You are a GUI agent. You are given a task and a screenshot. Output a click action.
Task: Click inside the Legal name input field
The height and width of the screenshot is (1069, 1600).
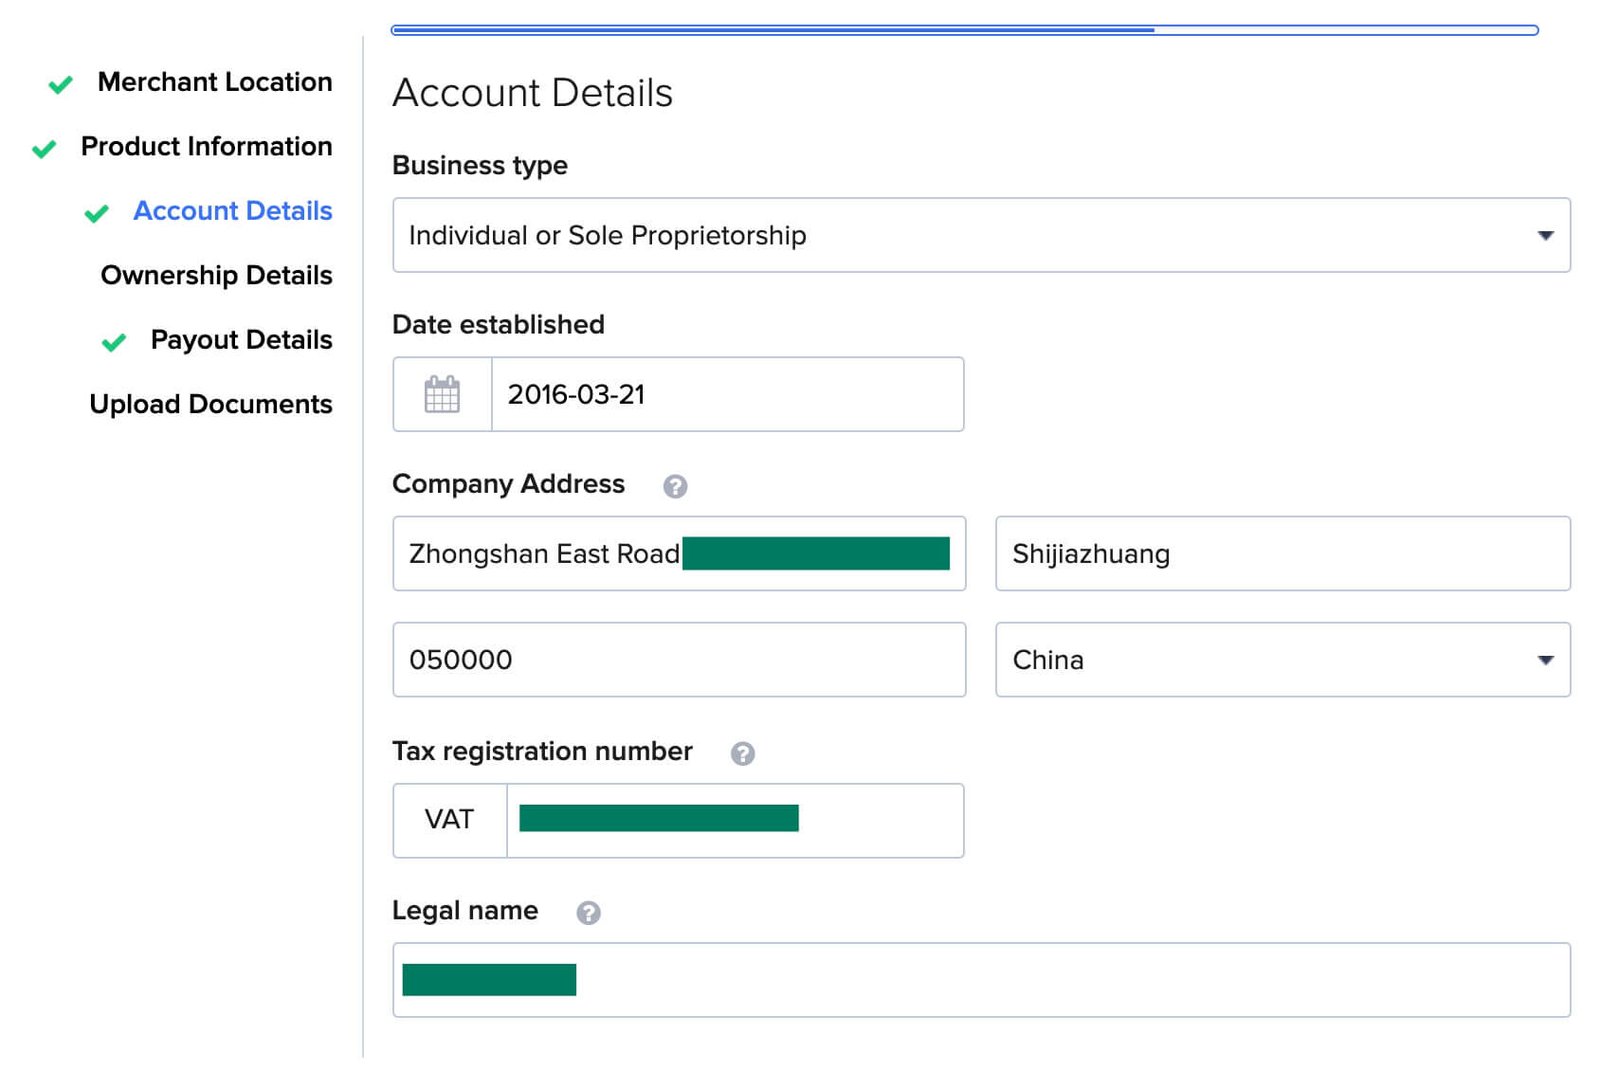pos(980,980)
